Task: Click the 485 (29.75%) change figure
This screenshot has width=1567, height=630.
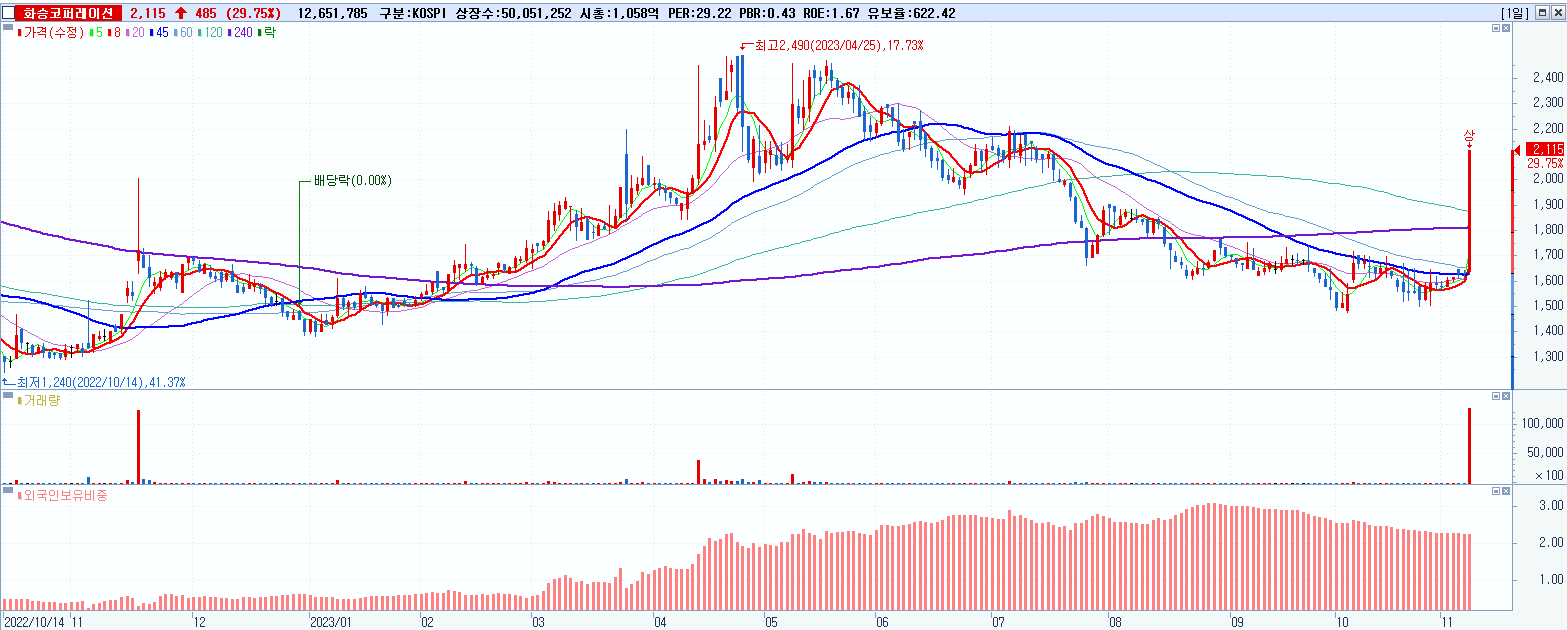Action: pyautogui.click(x=238, y=13)
